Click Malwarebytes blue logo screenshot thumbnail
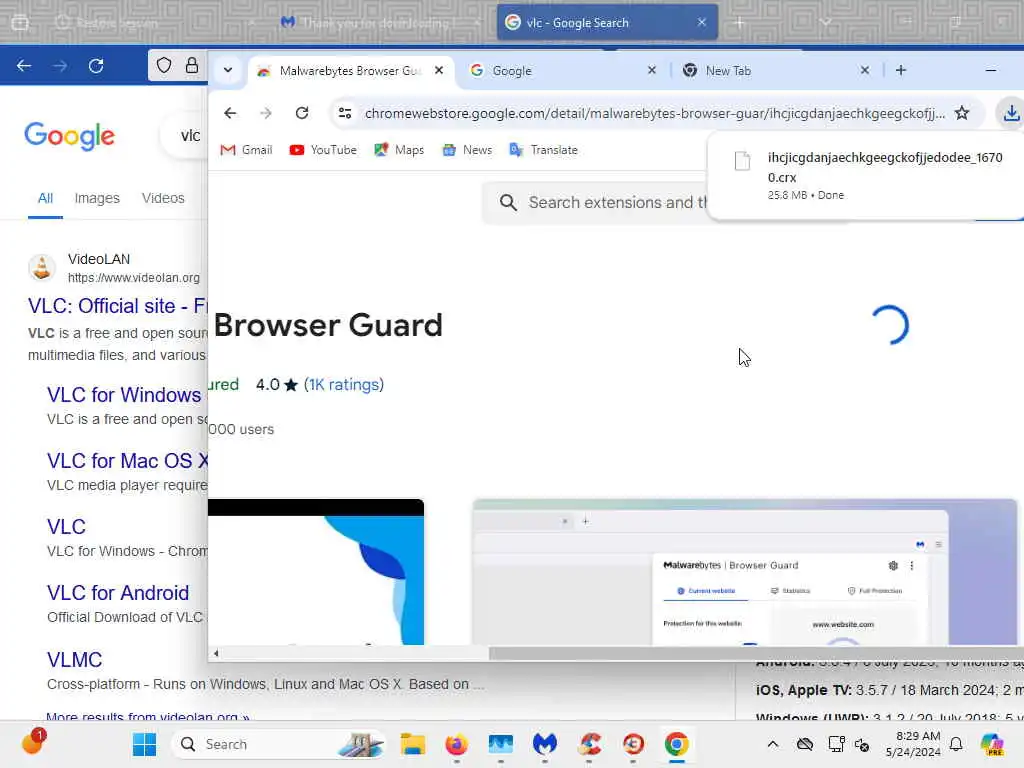The width and height of the screenshot is (1024, 768). click(x=316, y=572)
